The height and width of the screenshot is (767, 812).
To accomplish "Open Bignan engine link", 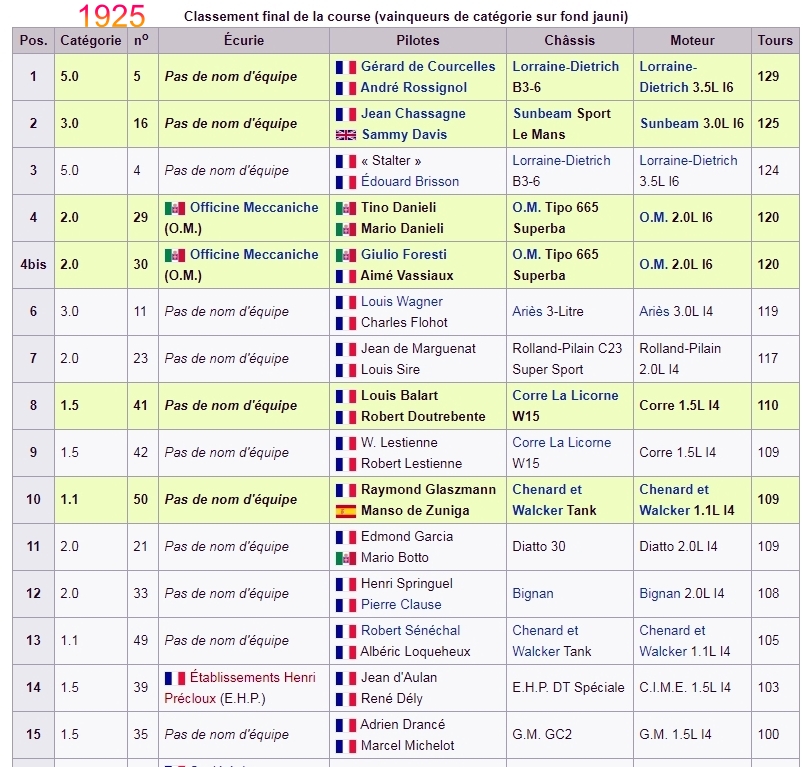I will coord(660,594).
